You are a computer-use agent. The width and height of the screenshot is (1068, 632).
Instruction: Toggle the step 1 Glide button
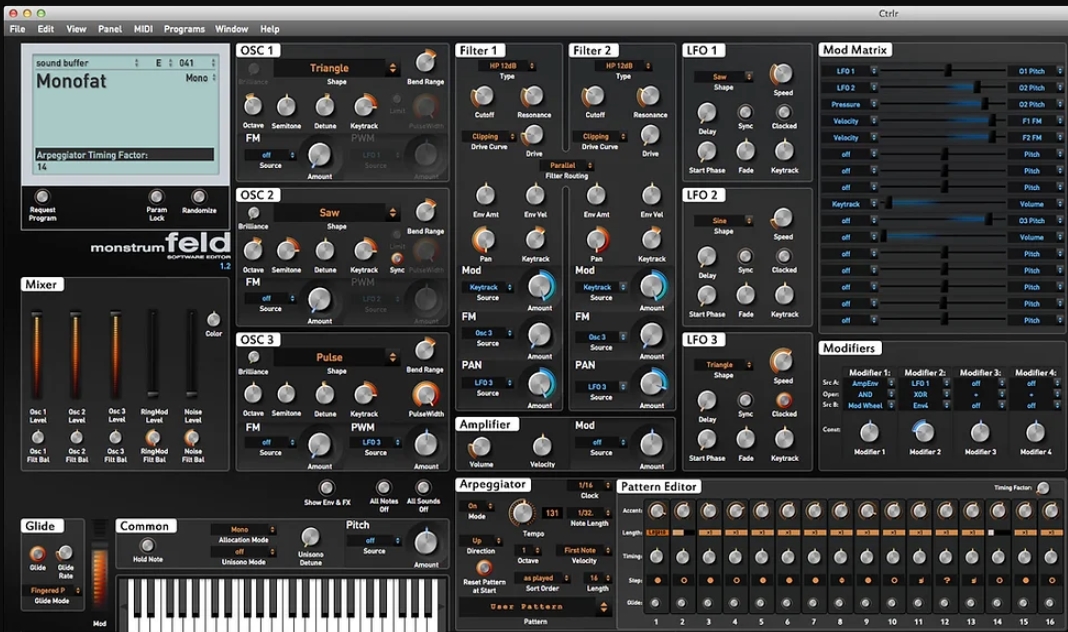[655, 603]
